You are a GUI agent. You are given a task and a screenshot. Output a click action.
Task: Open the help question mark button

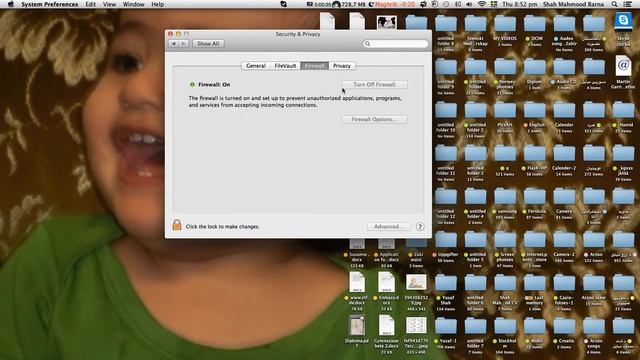420,227
